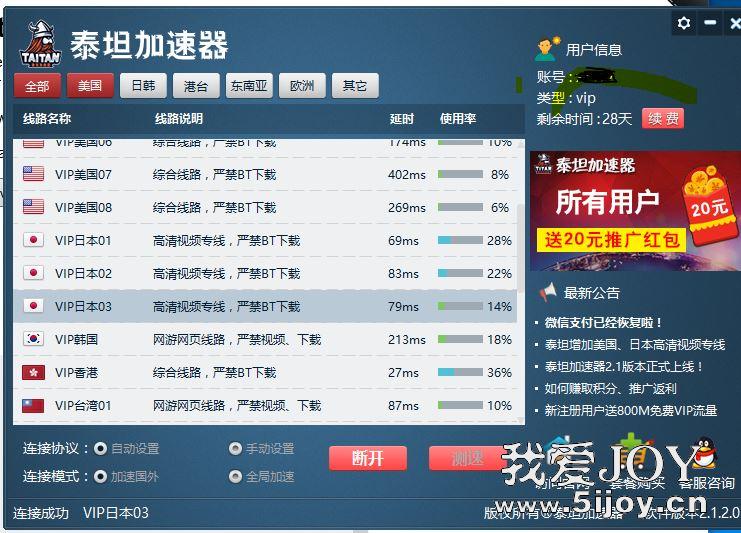
Task: Switch to the 东南亚 region tab
Action: point(249,86)
